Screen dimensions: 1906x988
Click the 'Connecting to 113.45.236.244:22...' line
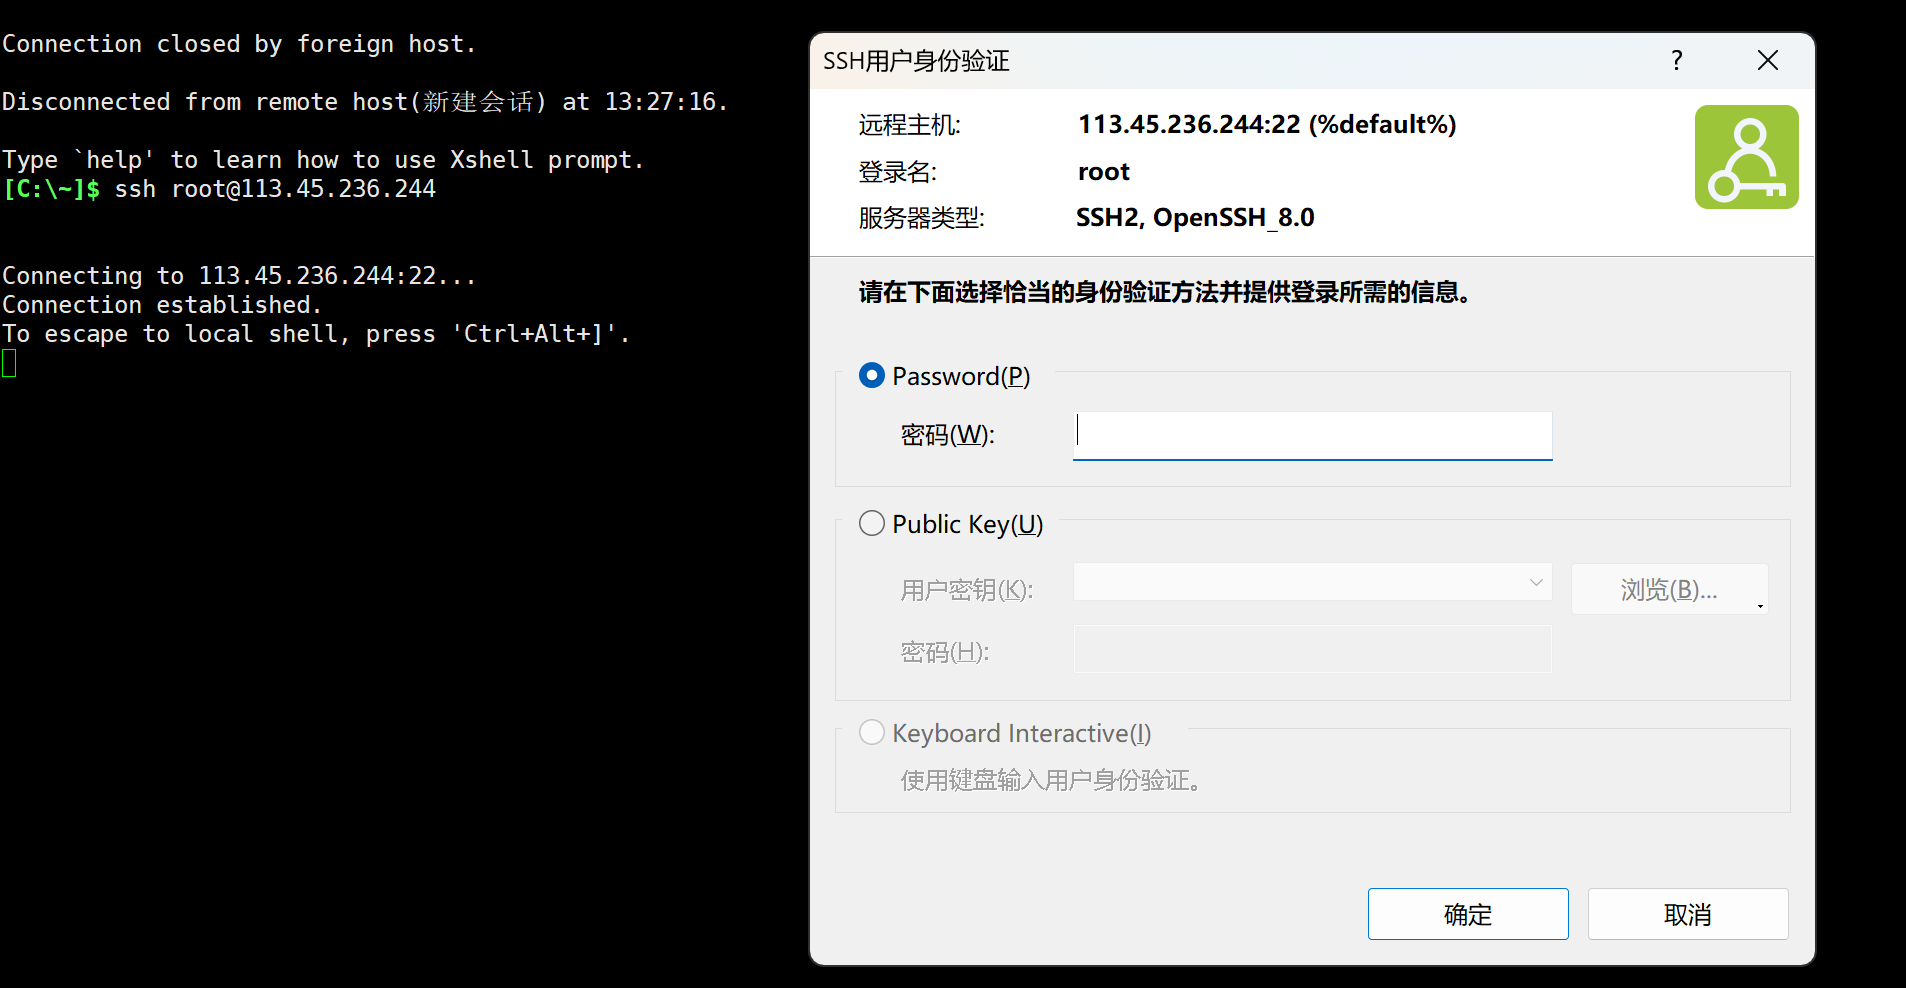(239, 276)
